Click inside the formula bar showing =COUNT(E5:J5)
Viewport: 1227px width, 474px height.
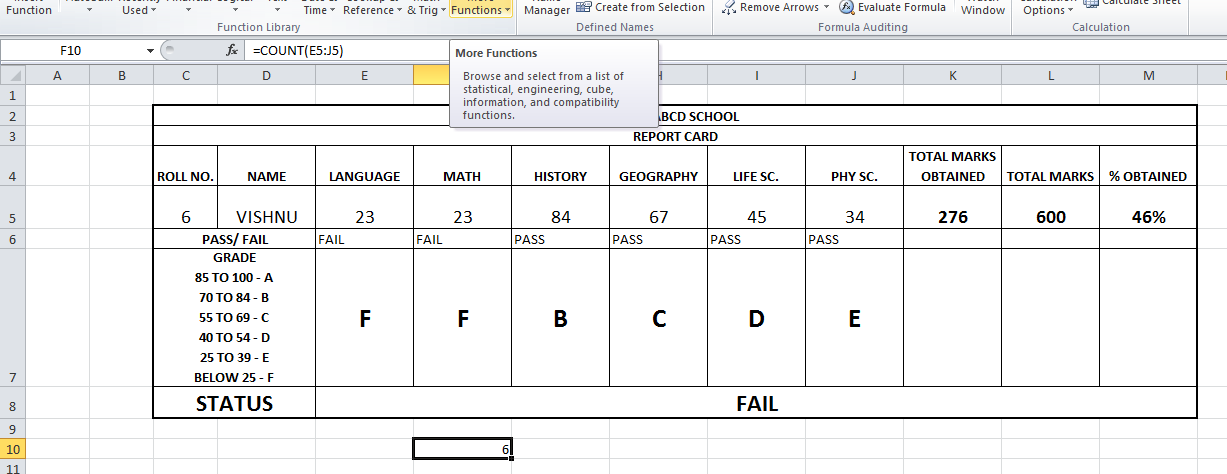click(735, 49)
